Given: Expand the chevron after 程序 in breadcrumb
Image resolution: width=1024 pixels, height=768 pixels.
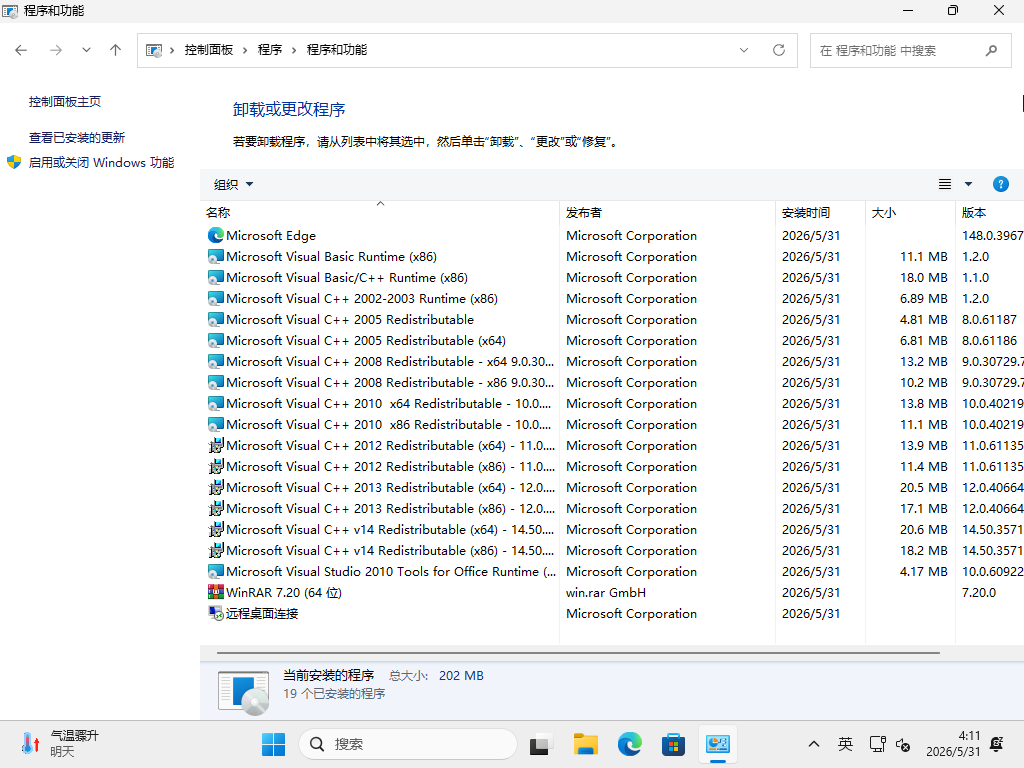Looking at the screenshot, I should (294, 50).
